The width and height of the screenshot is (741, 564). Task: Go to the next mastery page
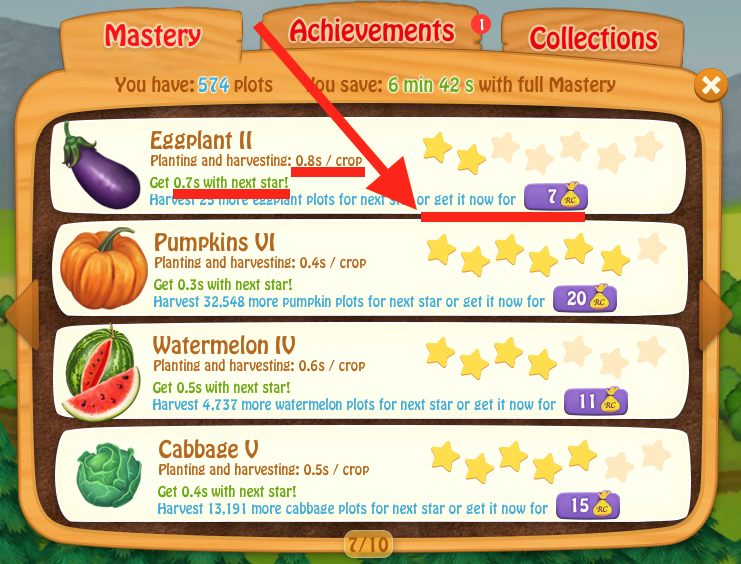(x=715, y=314)
